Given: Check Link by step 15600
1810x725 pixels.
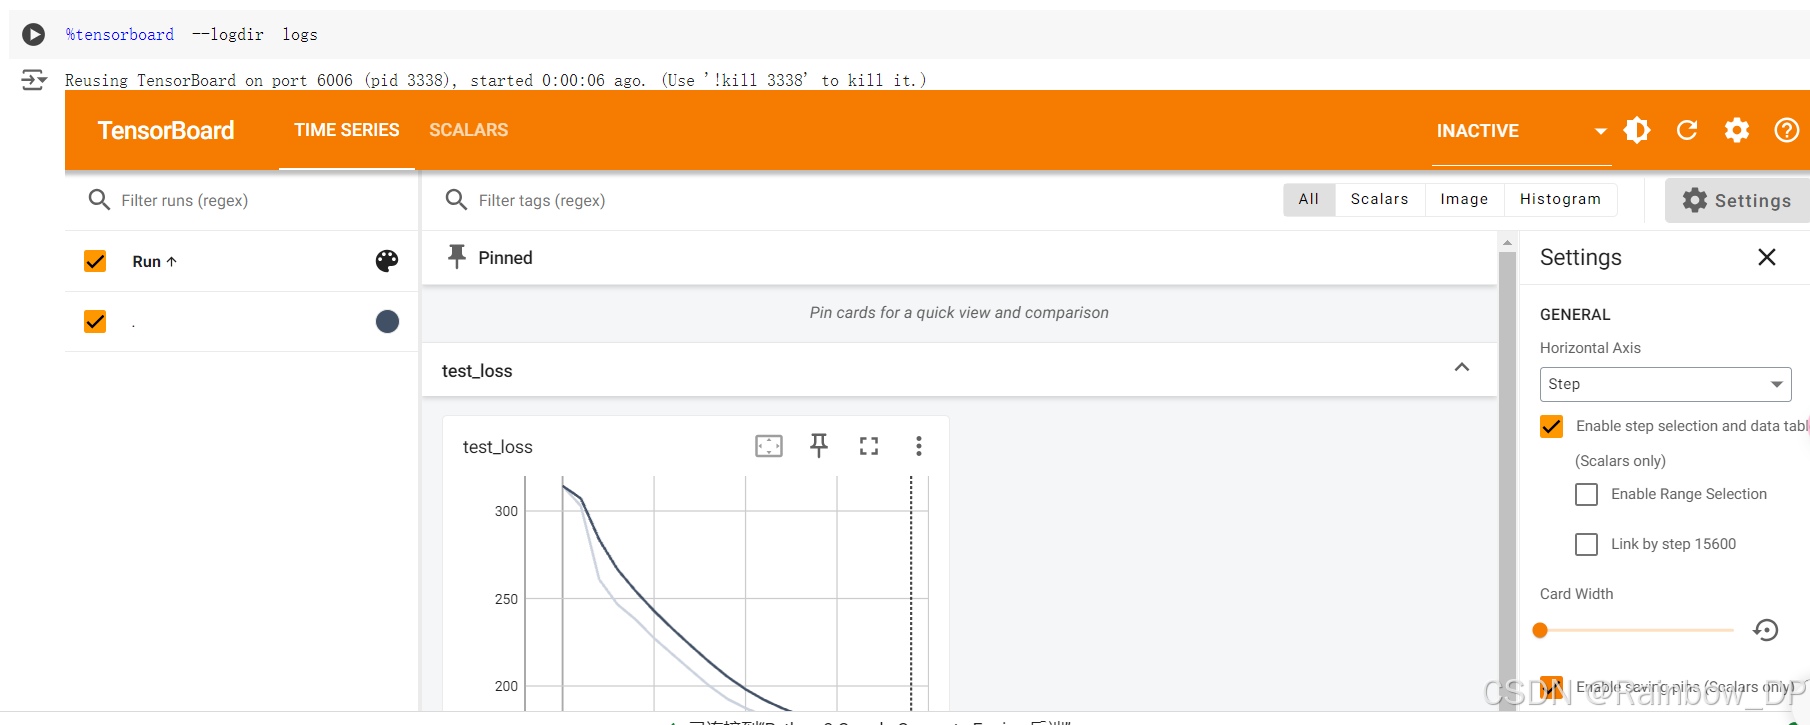Looking at the screenshot, I should pos(1587,544).
